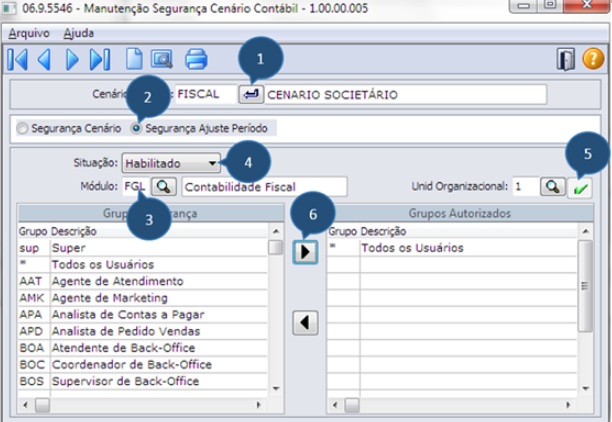
Task: Click the Grupo column header in left list
Action: [33, 231]
